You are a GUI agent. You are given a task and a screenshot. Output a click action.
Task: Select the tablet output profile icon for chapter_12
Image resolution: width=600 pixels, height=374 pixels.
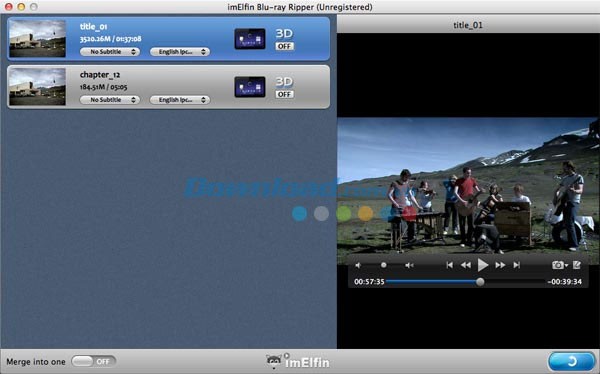pos(250,87)
